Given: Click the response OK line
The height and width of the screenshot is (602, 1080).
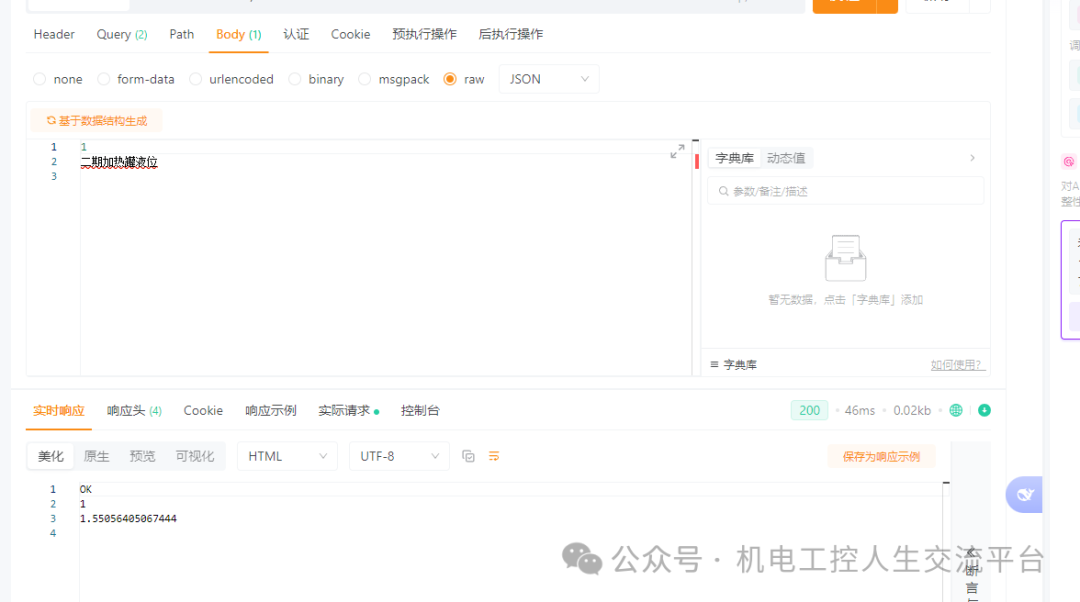Looking at the screenshot, I should click(85, 489).
